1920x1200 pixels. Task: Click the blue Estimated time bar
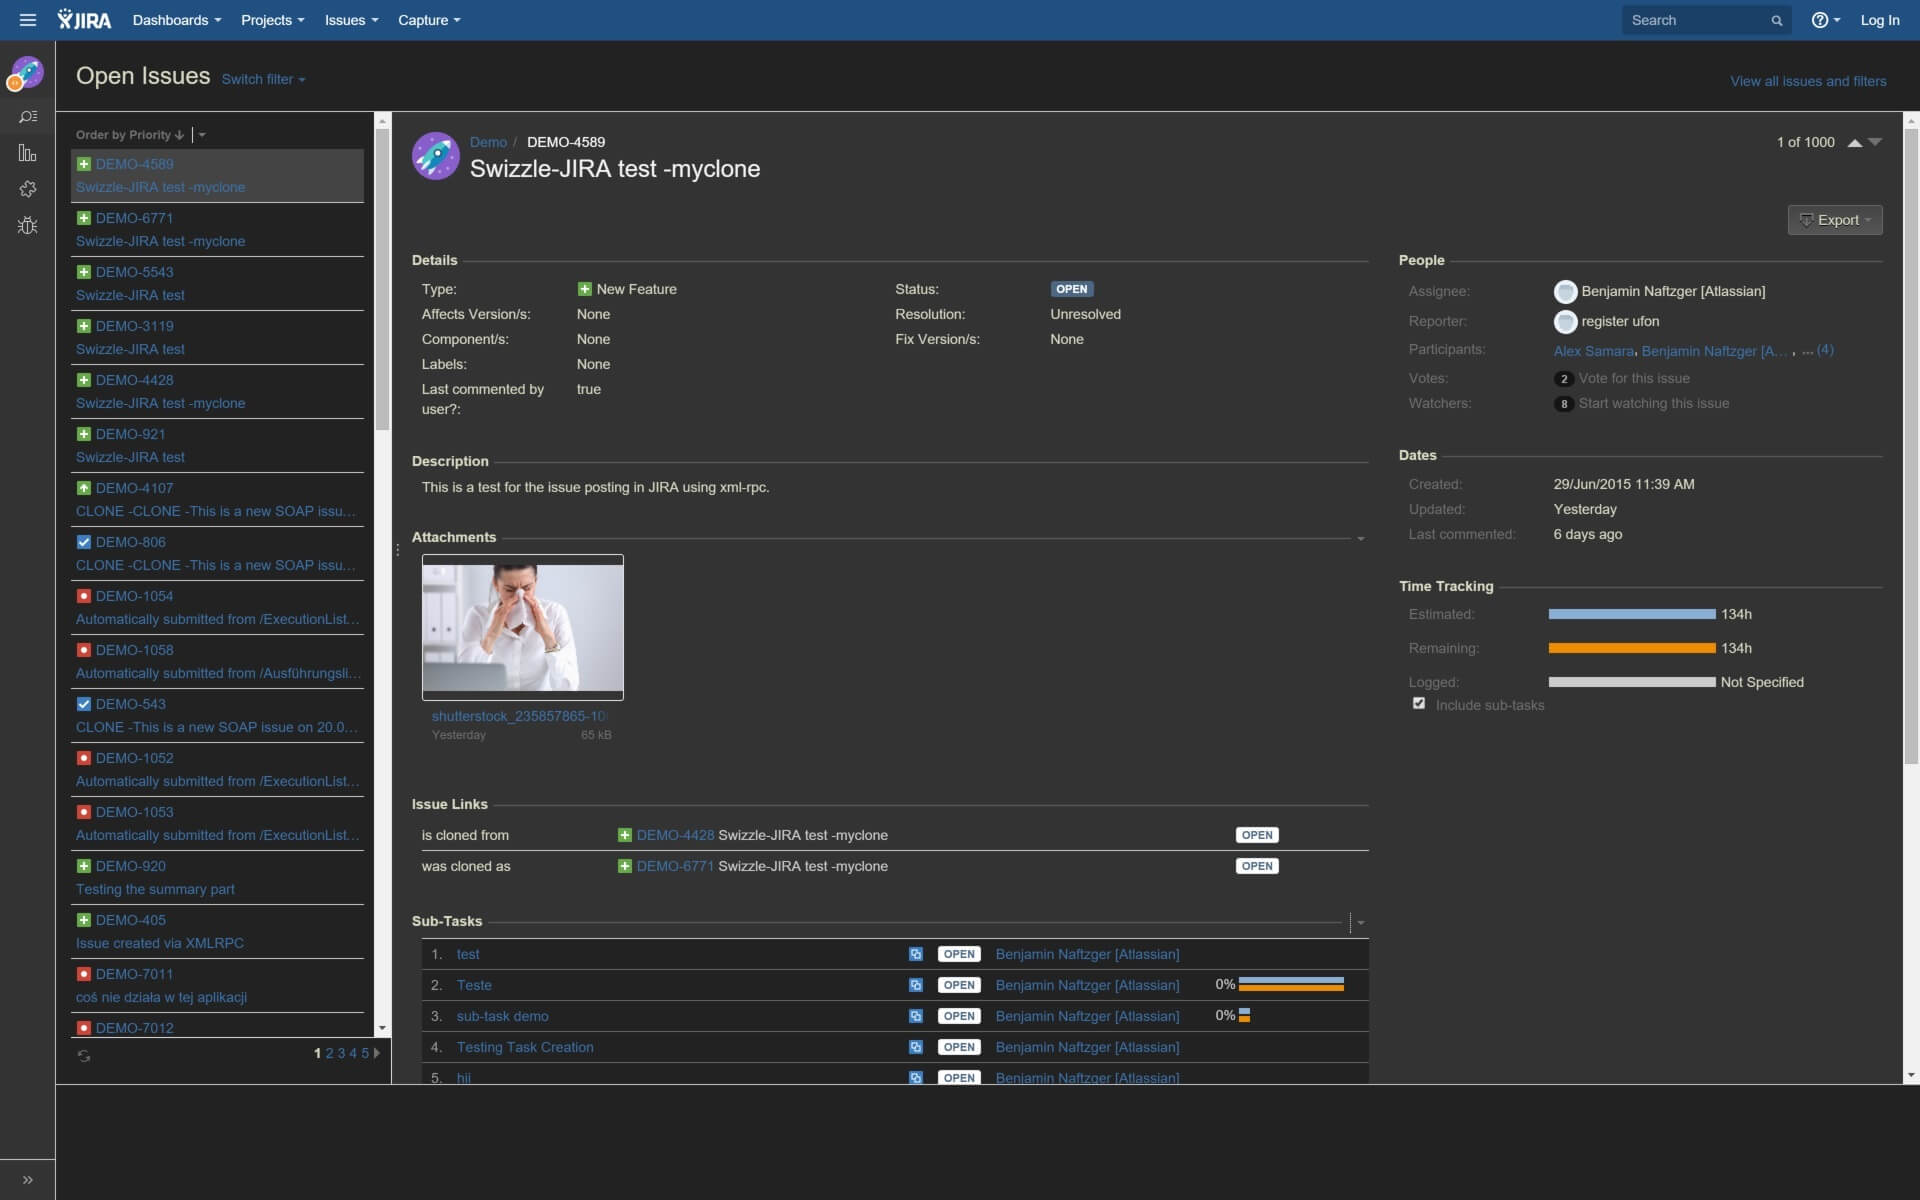[1632, 614]
